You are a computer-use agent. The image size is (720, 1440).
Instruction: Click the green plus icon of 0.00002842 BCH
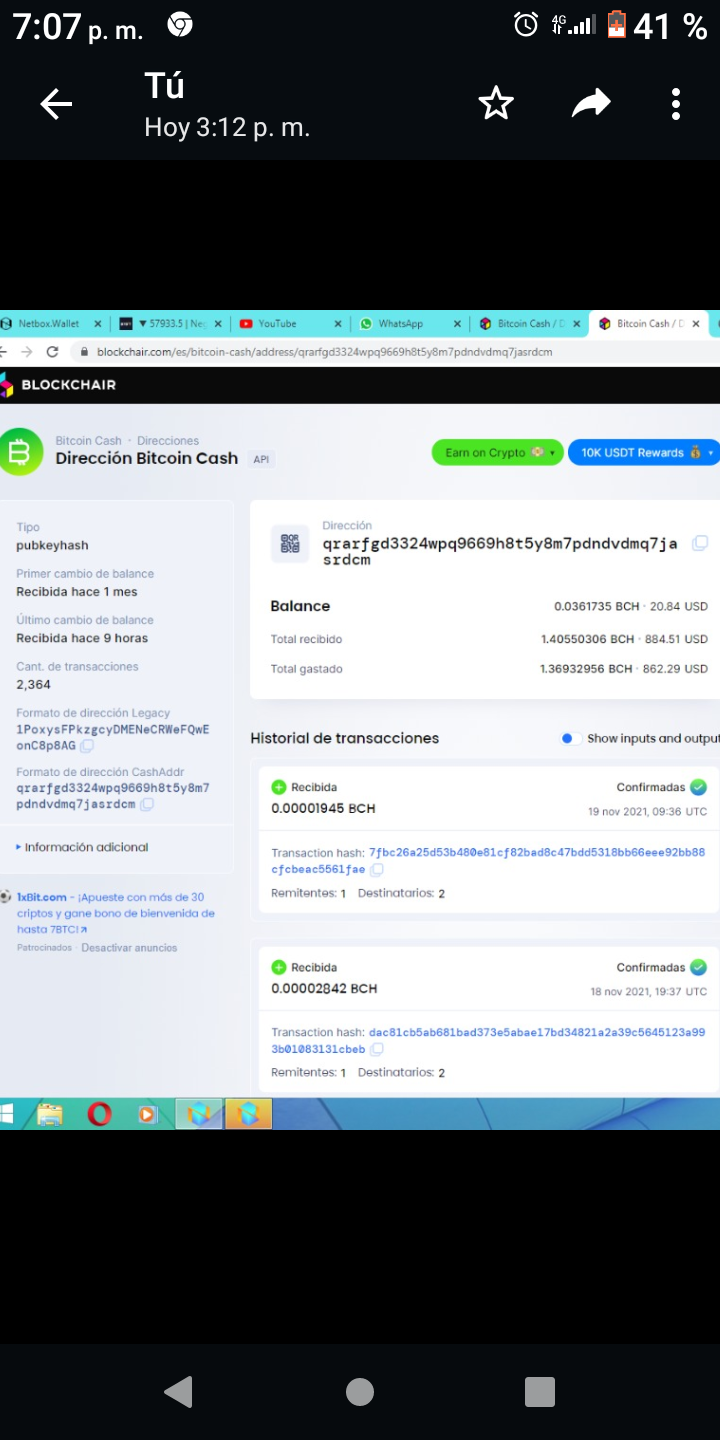[279, 967]
